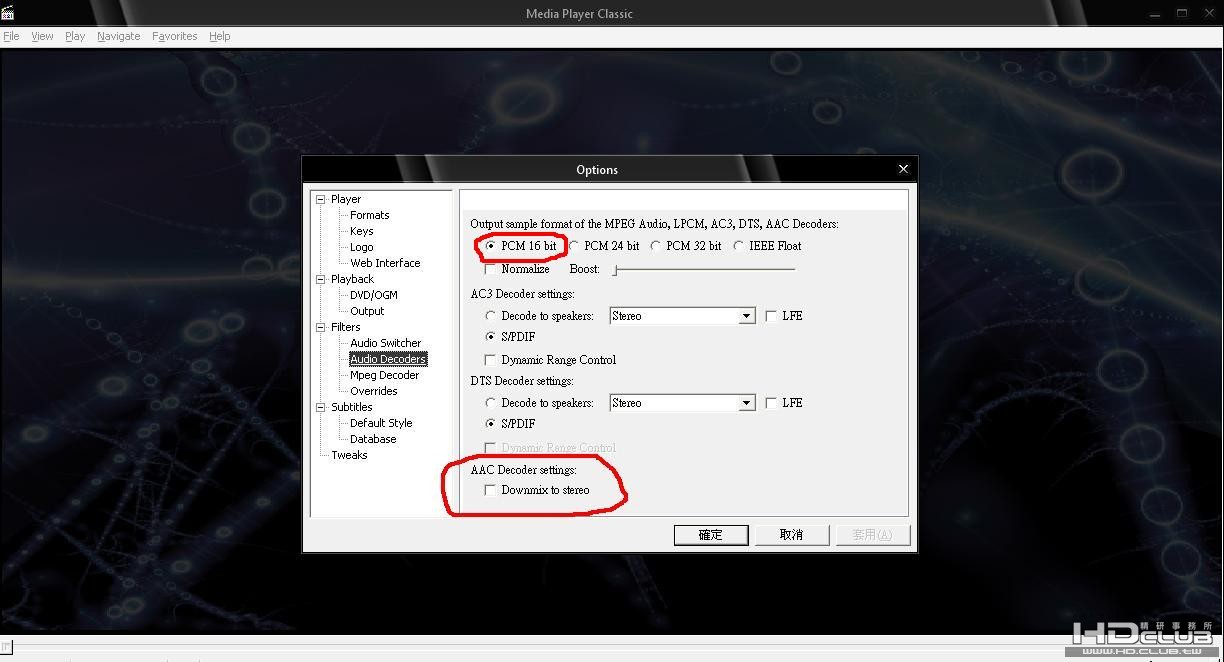1224x662 pixels.
Task: Choose AC3 Decode to speakers option
Action: pos(490,316)
